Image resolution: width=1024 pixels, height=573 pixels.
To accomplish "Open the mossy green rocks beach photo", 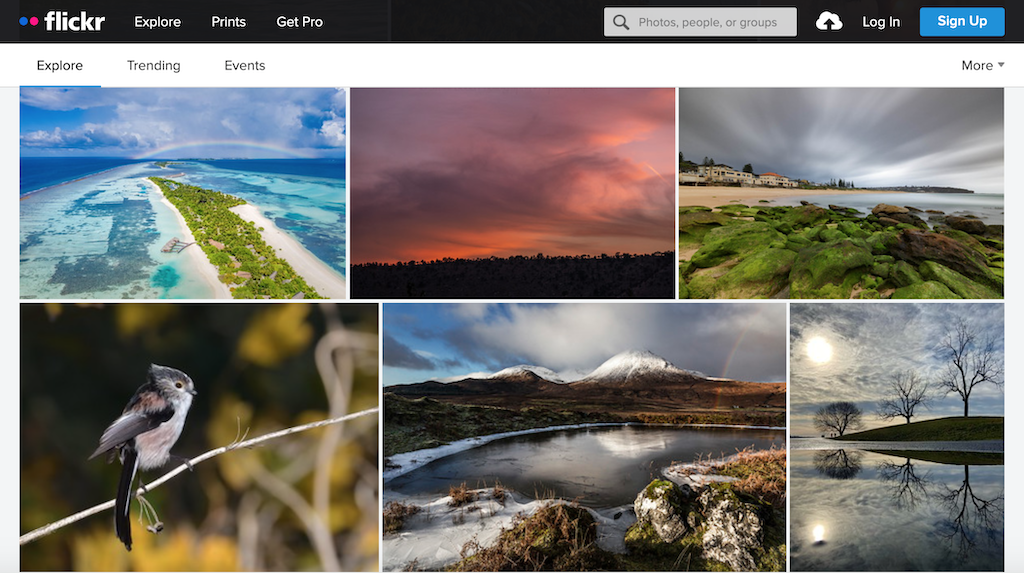I will (841, 193).
